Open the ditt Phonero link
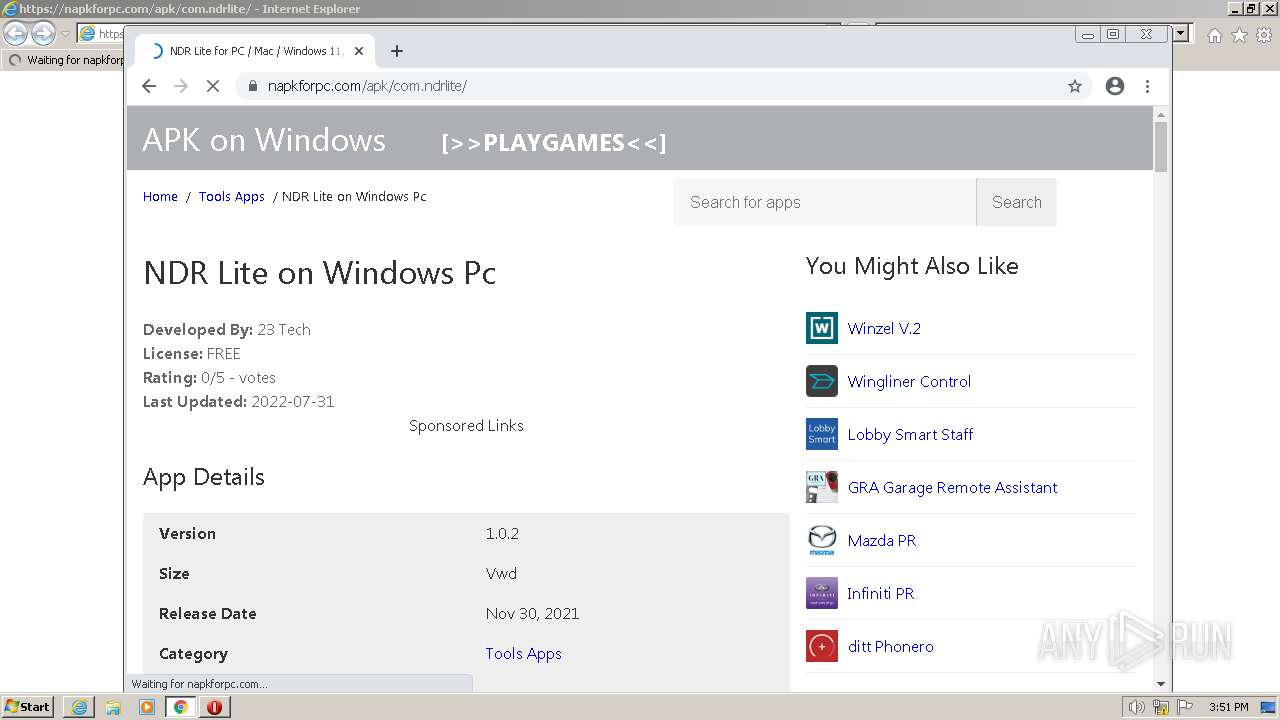 coord(890,646)
